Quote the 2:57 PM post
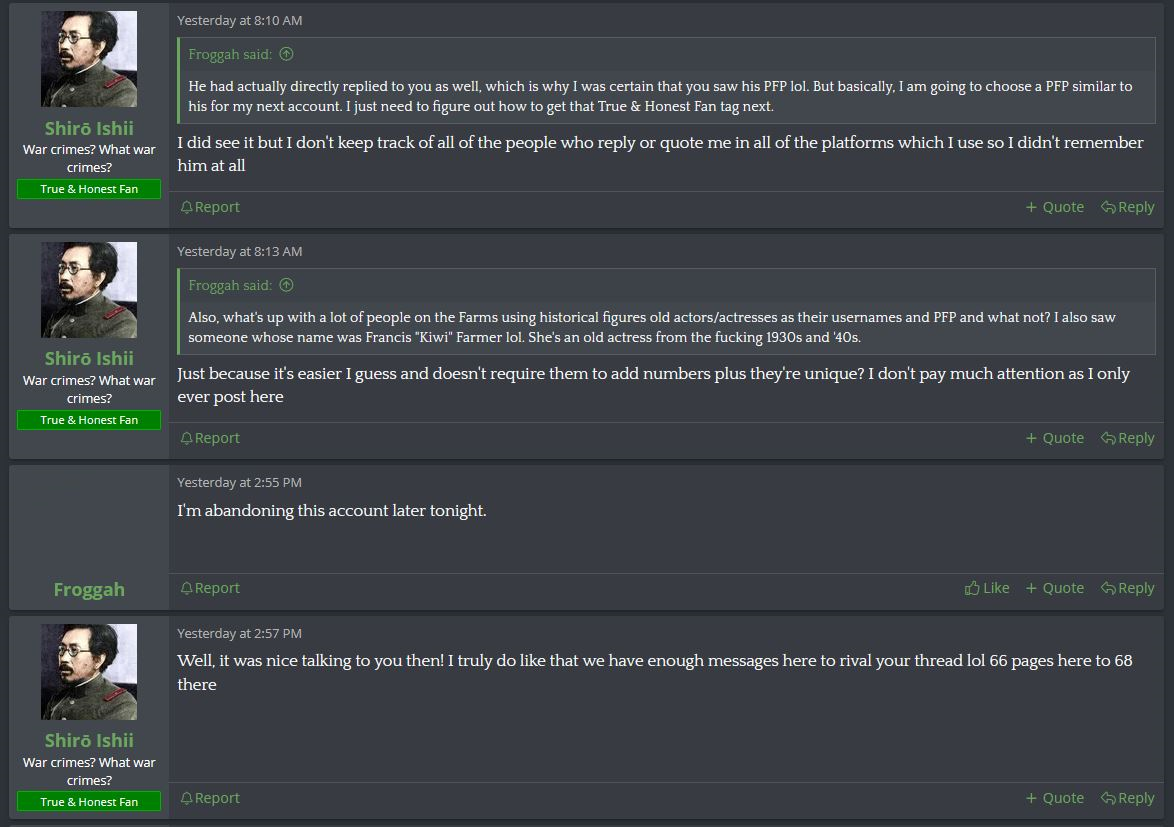The height and width of the screenshot is (827, 1174). coord(1055,798)
